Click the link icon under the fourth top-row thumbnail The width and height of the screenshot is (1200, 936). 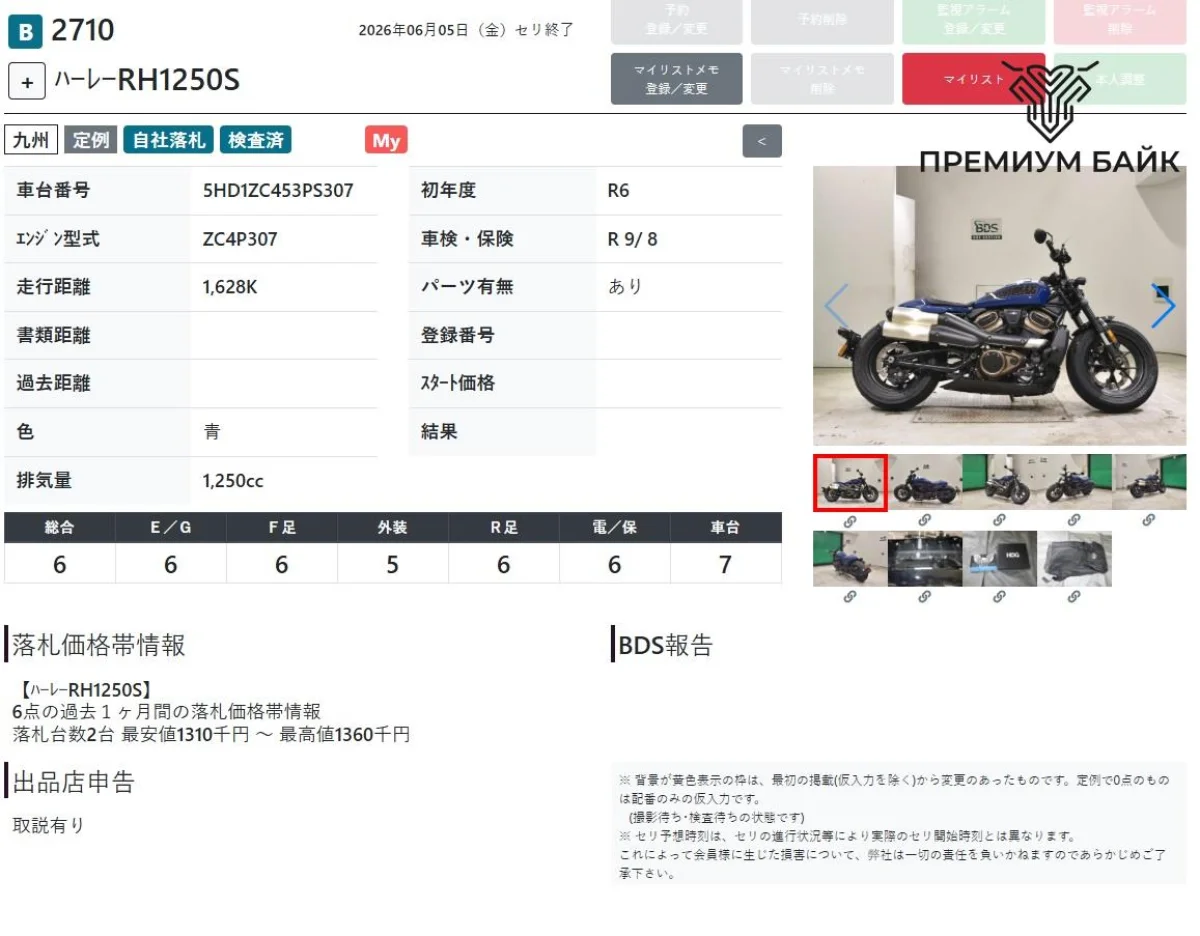coord(1074,521)
